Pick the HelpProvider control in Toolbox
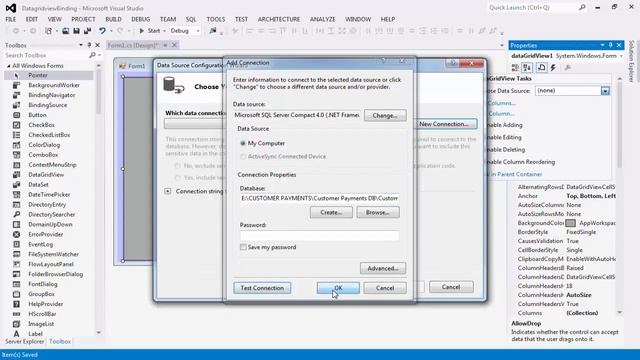The image size is (640, 360). point(46,304)
